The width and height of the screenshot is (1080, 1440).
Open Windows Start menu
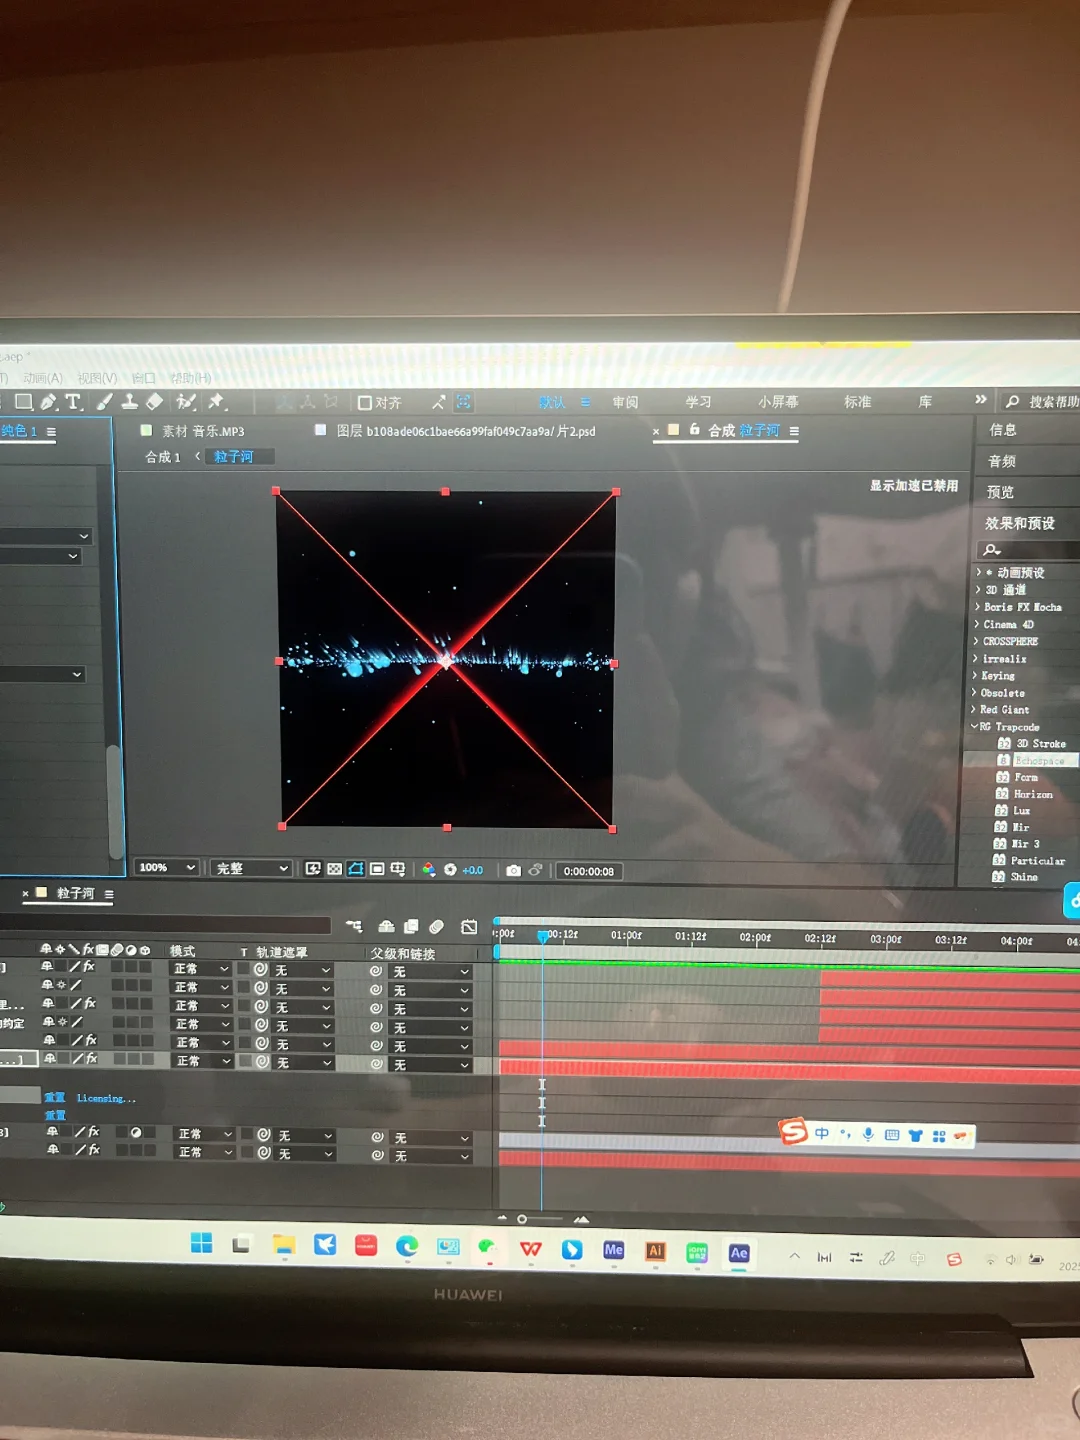click(x=201, y=1243)
